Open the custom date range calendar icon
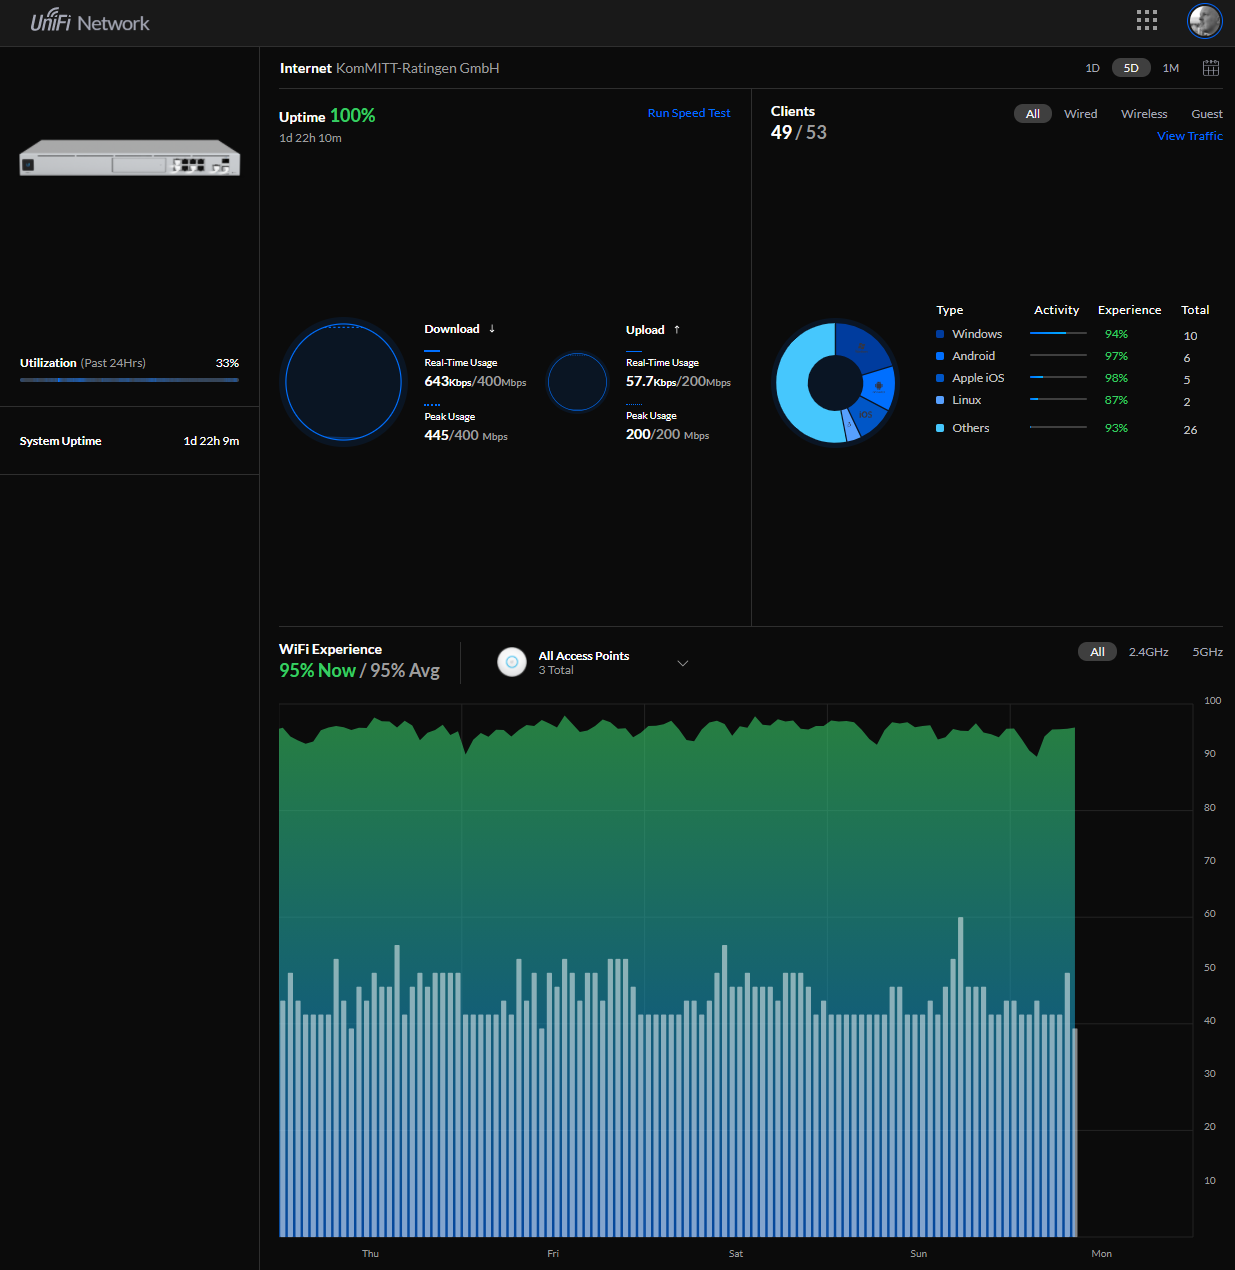1235x1270 pixels. click(x=1211, y=68)
